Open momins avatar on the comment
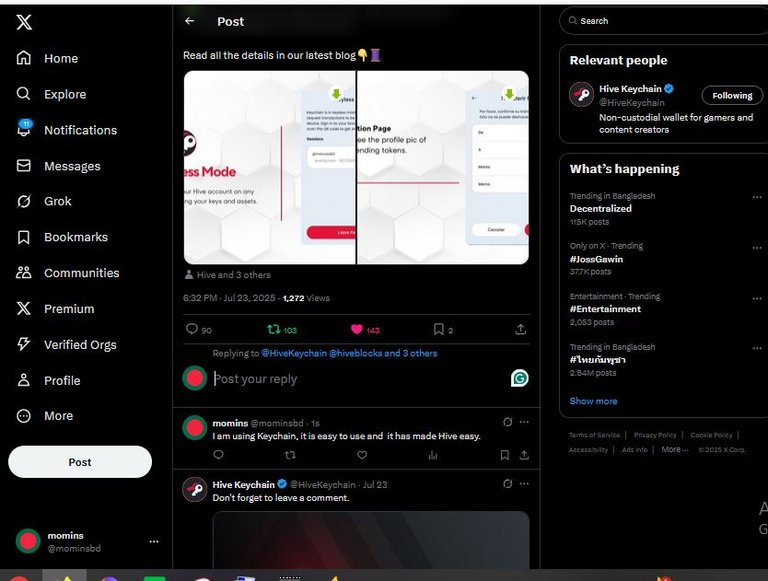This screenshot has width=768, height=581. [x=194, y=428]
